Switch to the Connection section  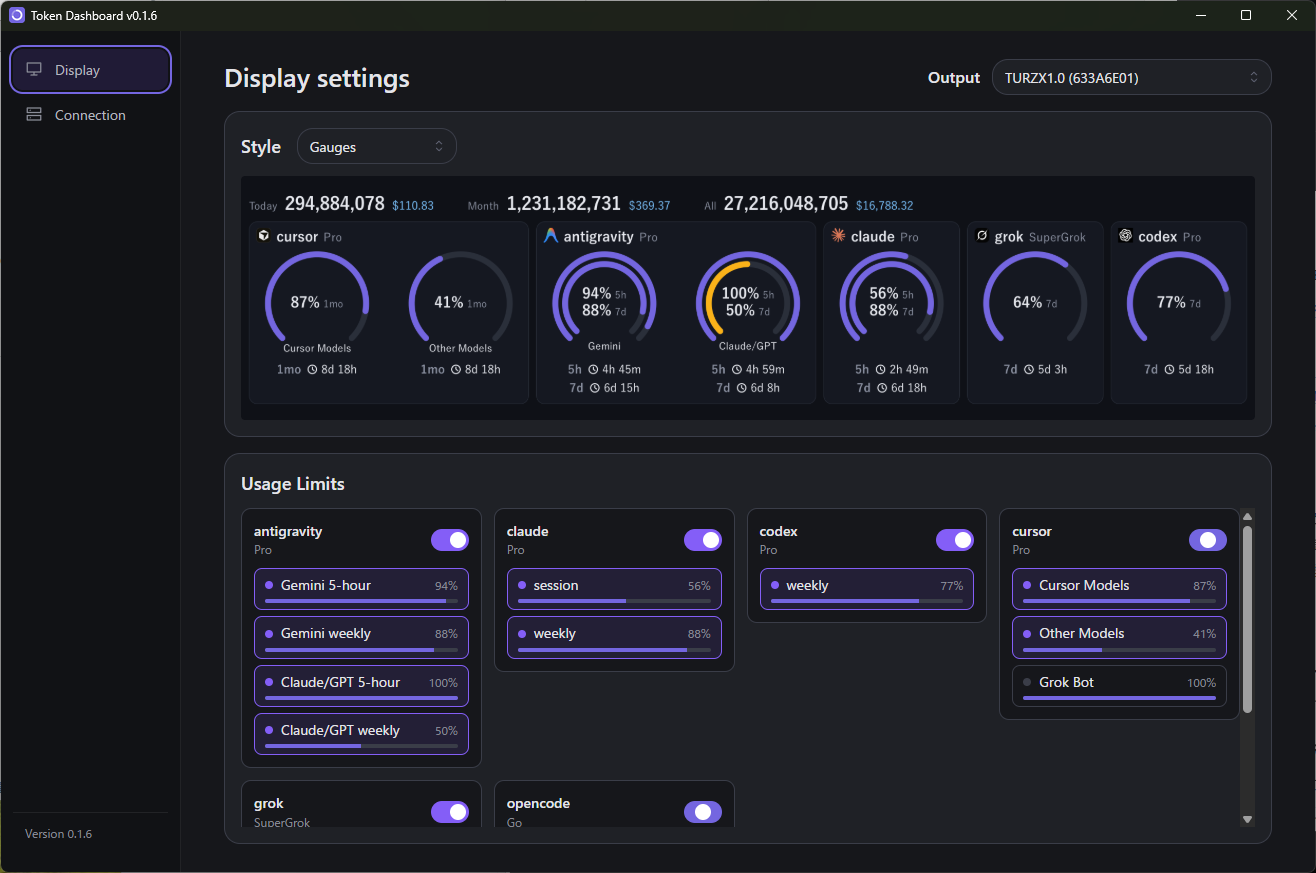click(x=91, y=115)
